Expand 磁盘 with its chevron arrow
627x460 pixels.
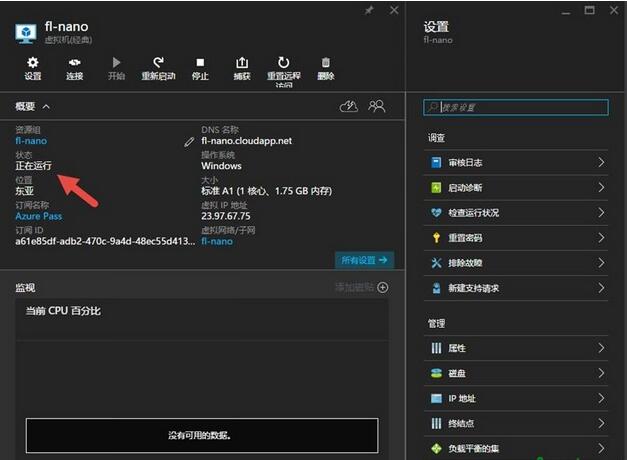pyautogui.click(x=601, y=373)
